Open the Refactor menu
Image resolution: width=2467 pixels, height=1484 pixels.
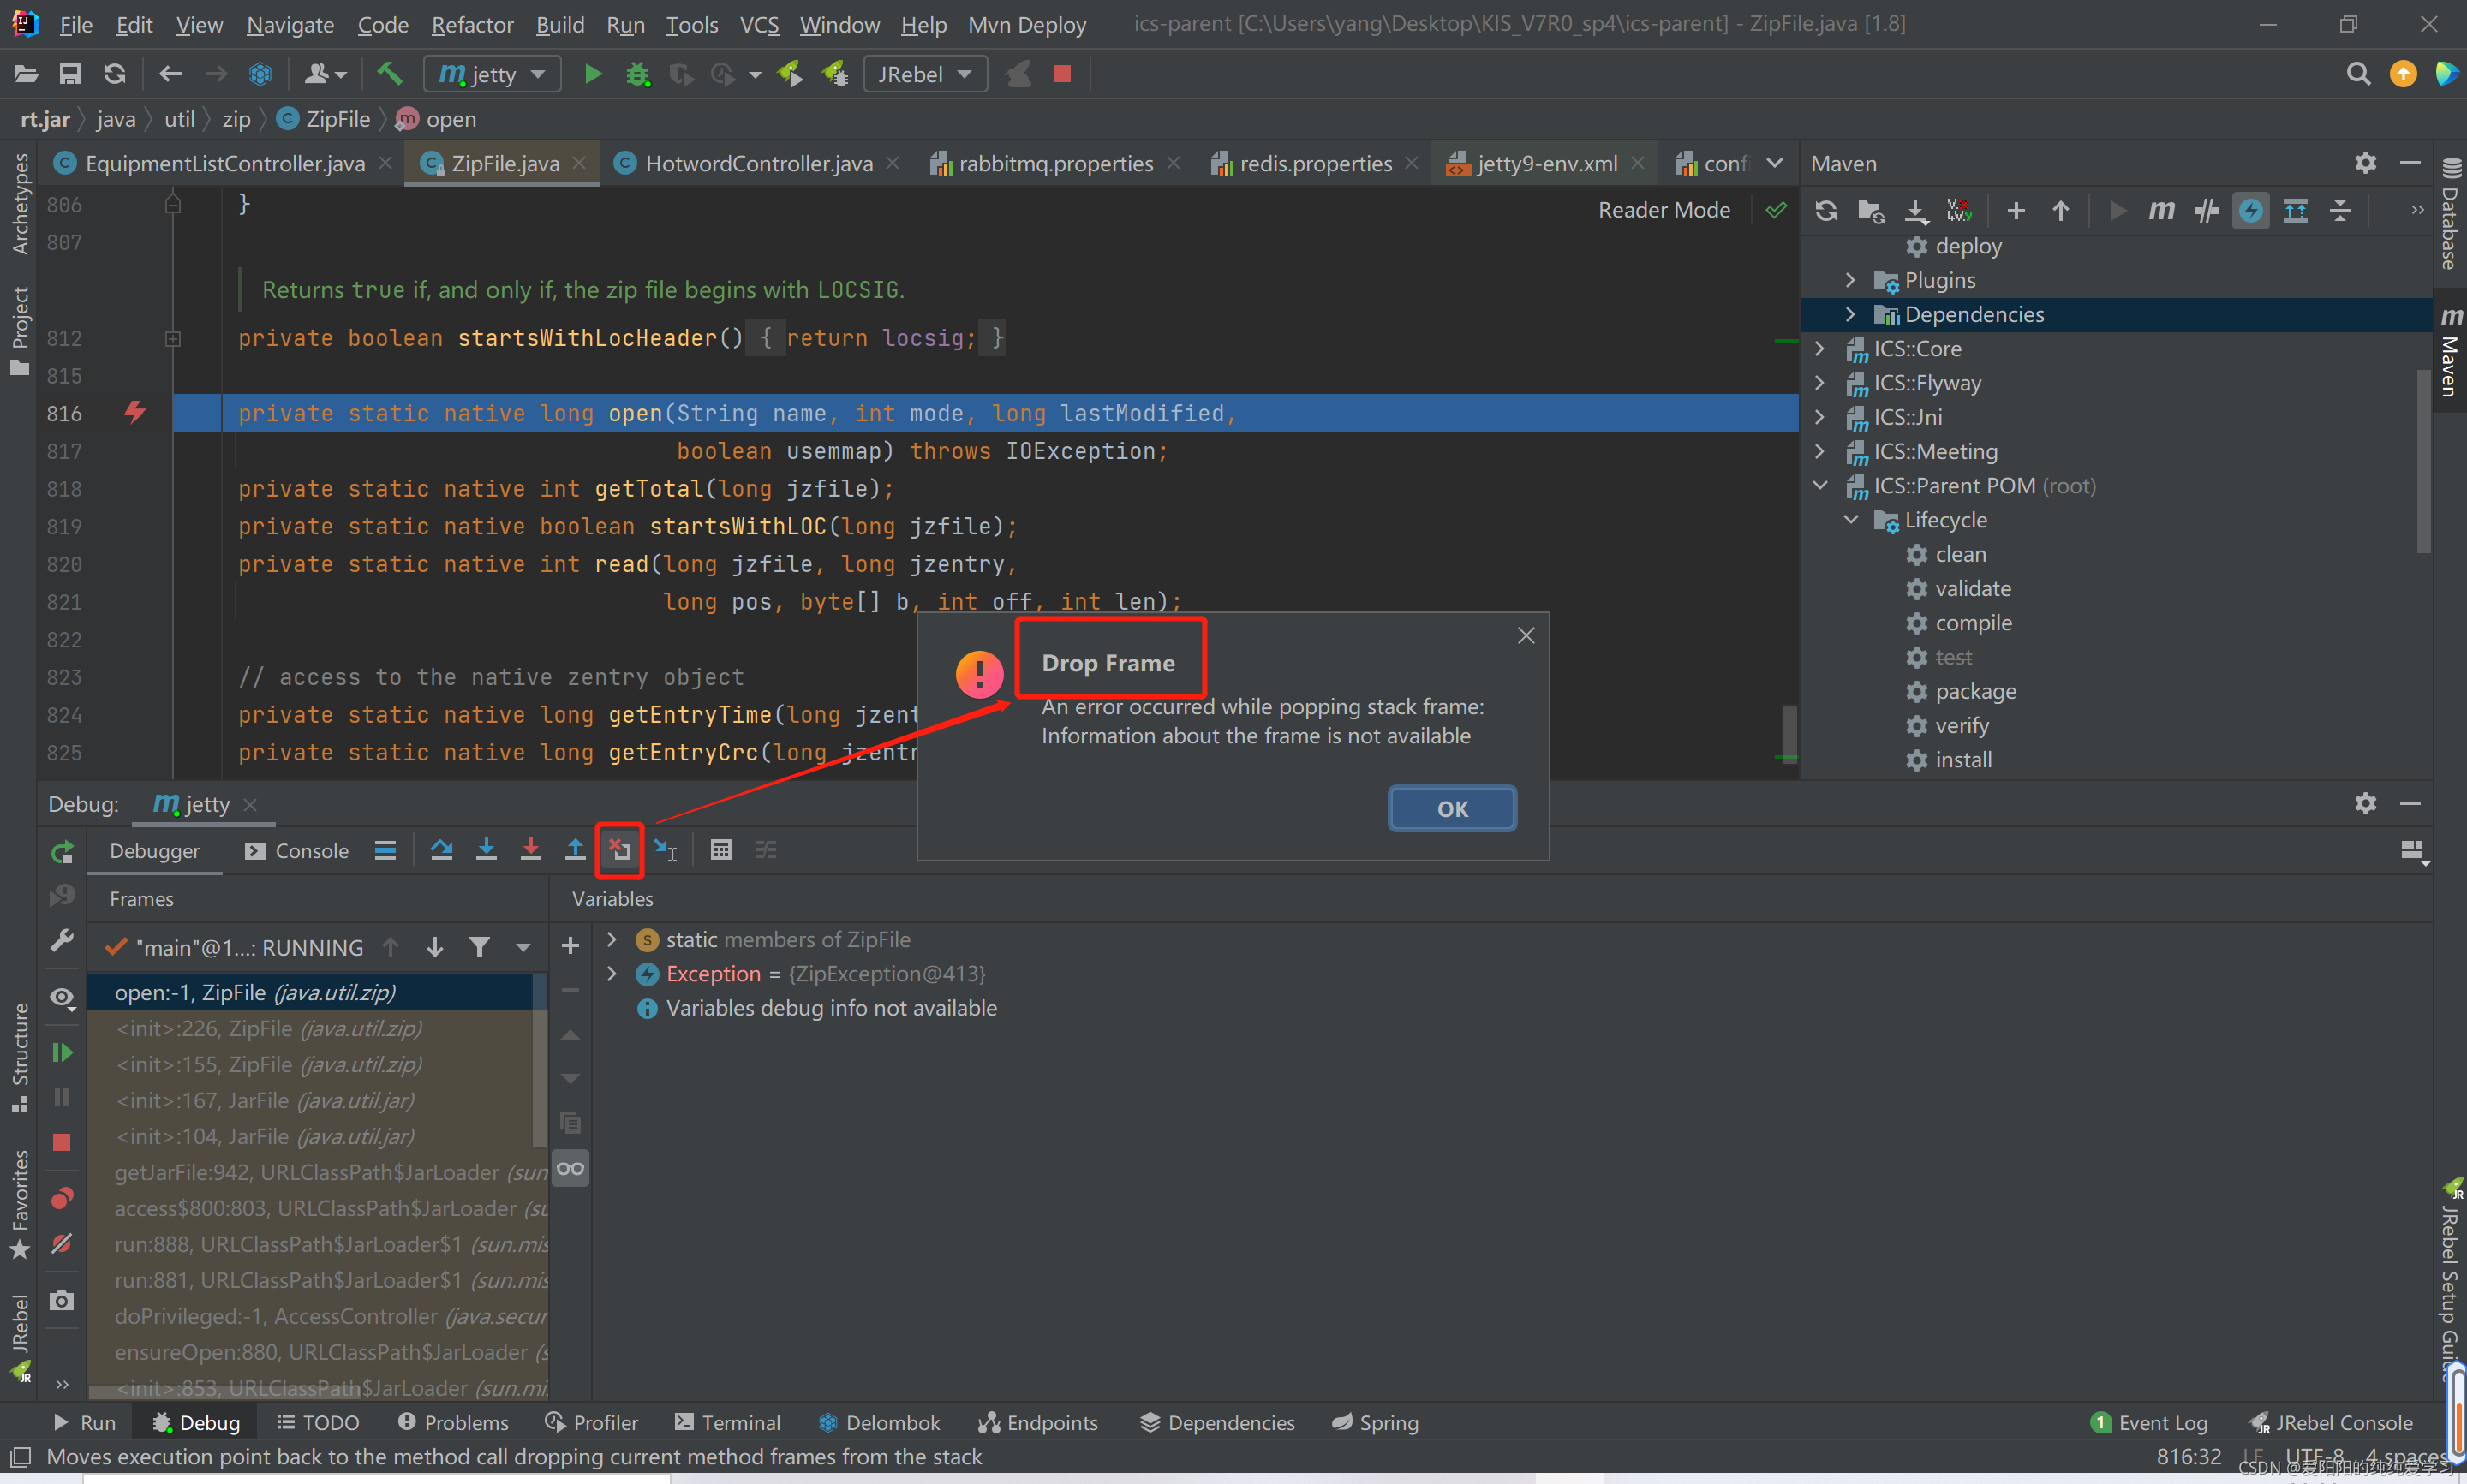click(472, 24)
